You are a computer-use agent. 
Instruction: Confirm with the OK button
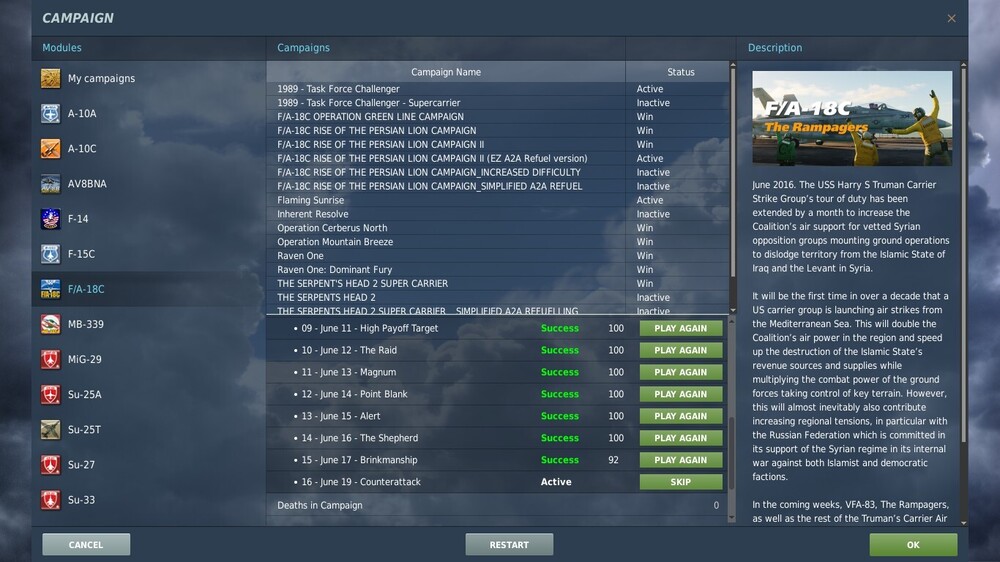(913, 545)
